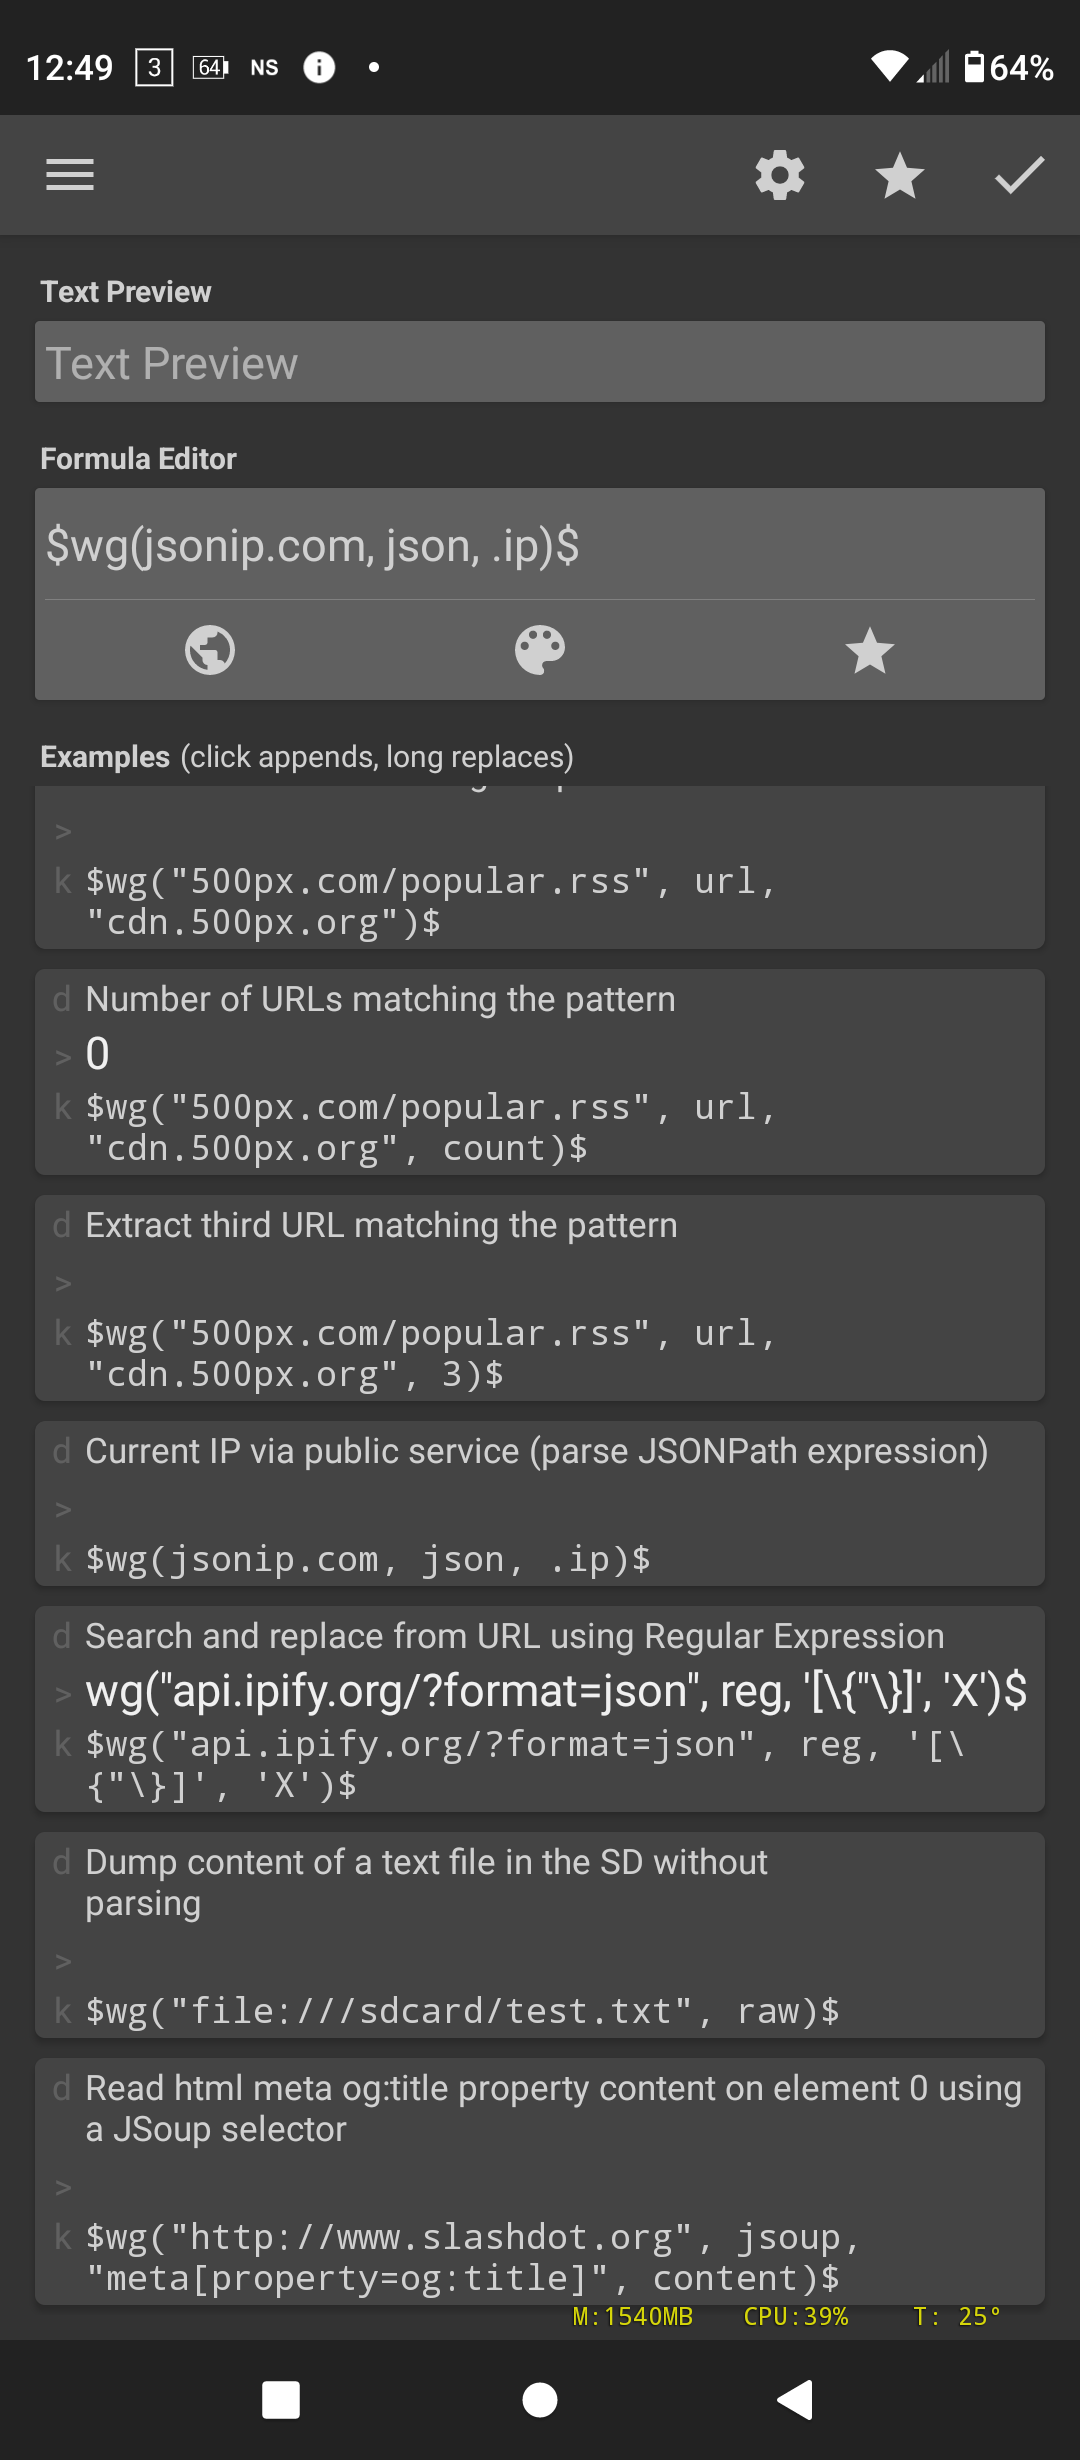Tap the star icon under formula editor
The image size is (1080, 2460).
(x=869, y=650)
